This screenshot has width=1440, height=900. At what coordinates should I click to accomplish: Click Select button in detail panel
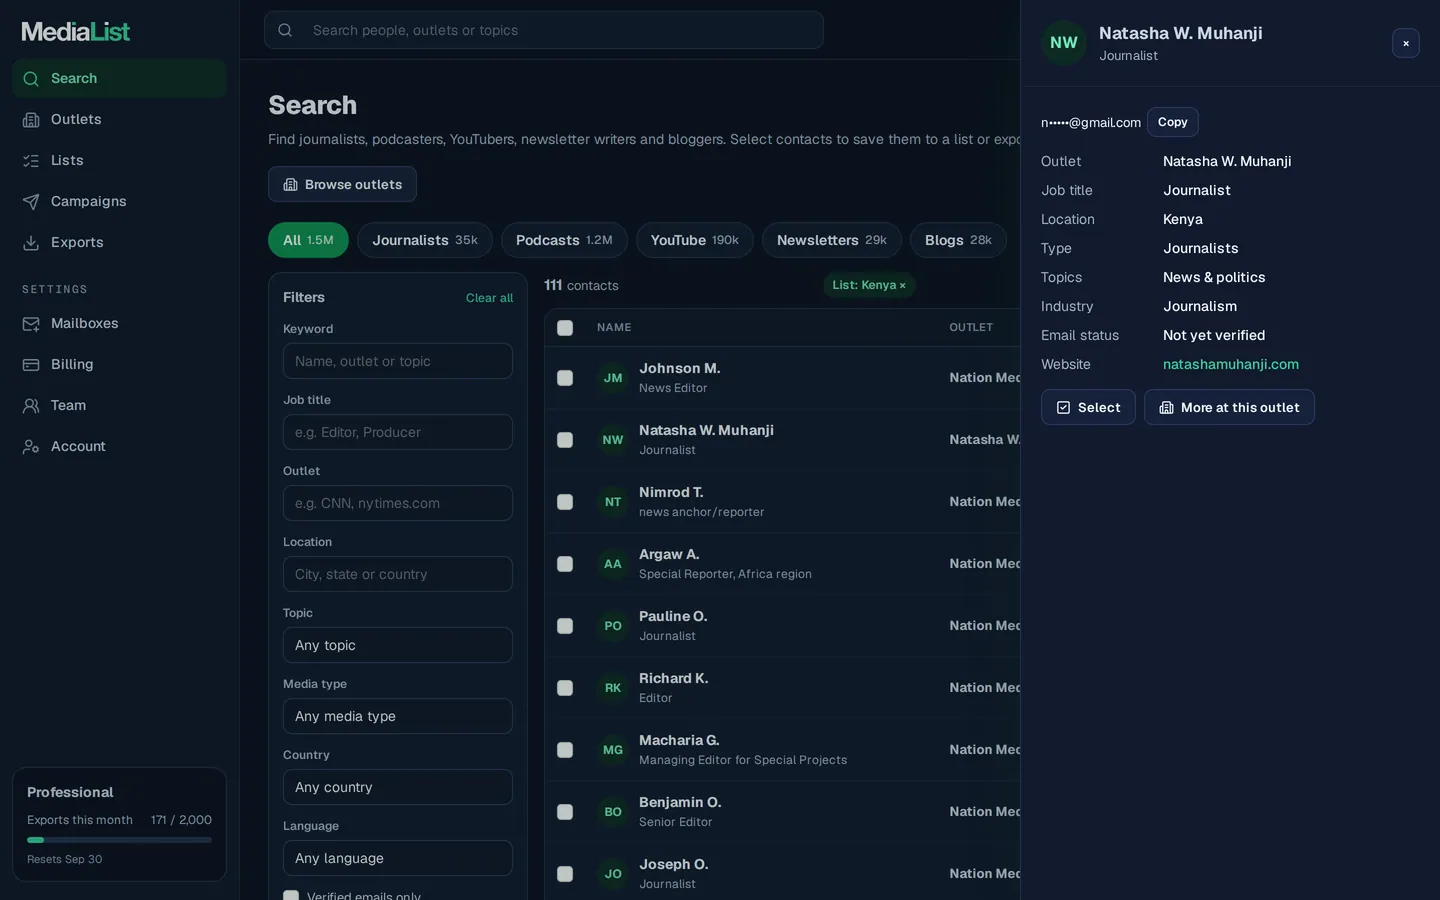[x=1088, y=407]
